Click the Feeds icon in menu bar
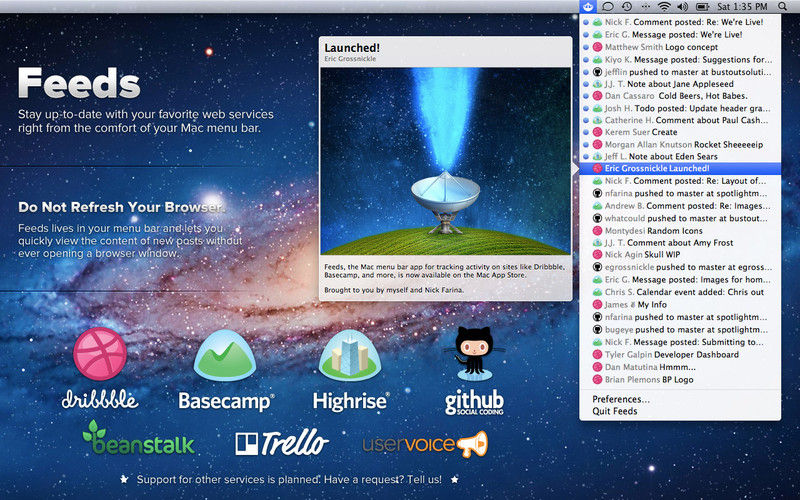800x500 pixels. pyautogui.click(x=588, y=7)
